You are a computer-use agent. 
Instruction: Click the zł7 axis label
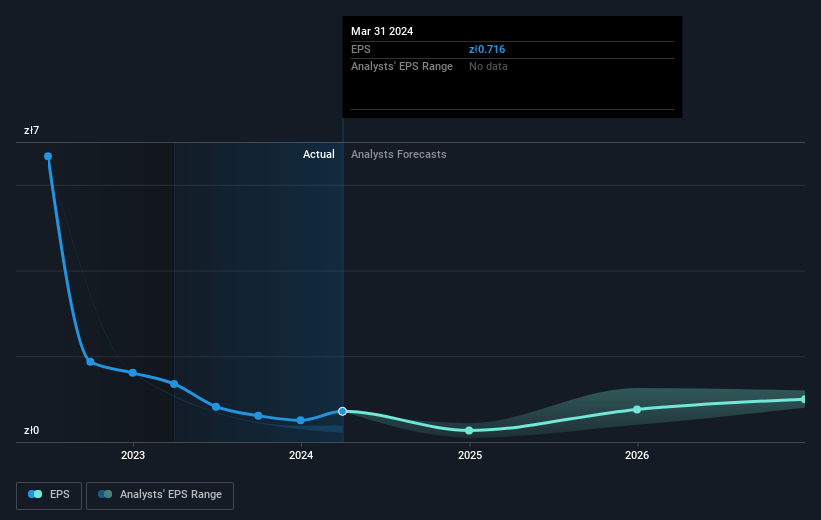coord(31,130)
